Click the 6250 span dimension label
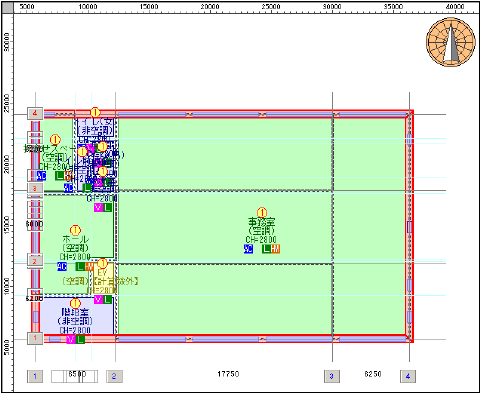The image size is (482, 395). pyautogui.click(x=373, y=374)
